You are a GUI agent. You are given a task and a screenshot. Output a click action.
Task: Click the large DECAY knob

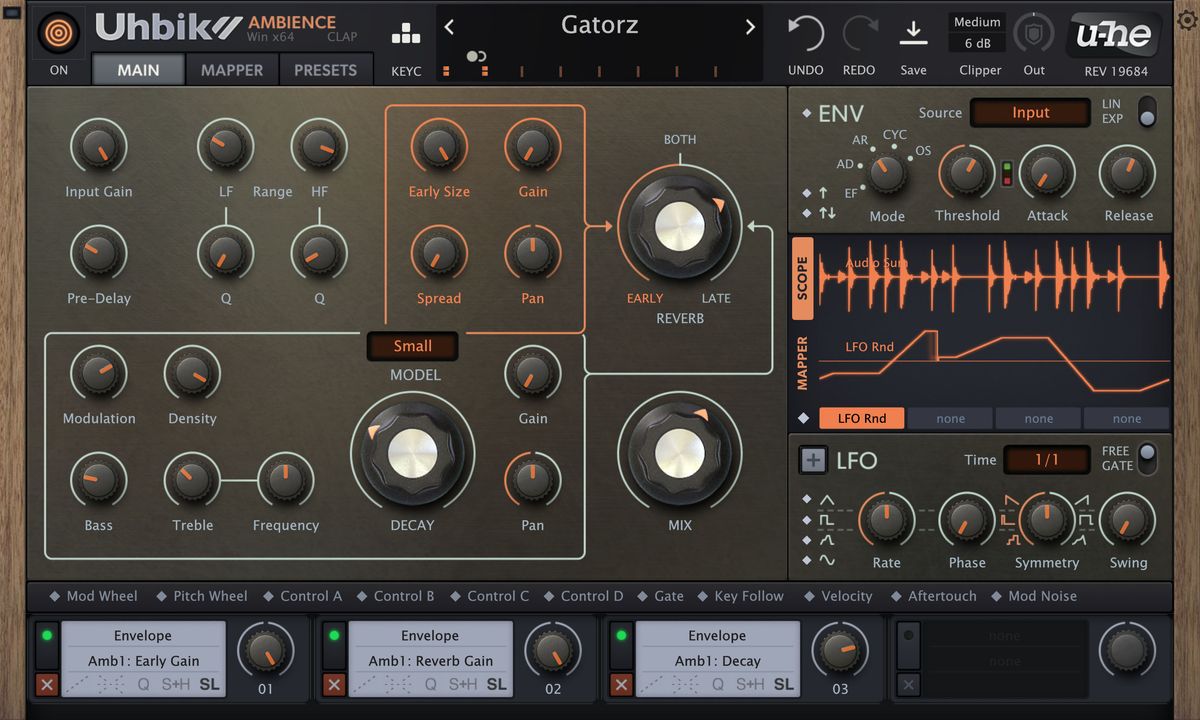click(413, 453)
